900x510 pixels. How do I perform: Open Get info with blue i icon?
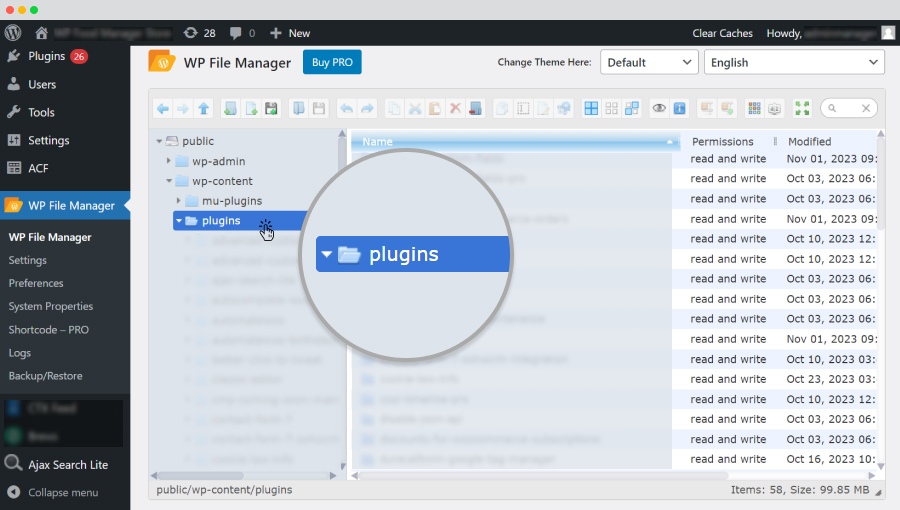(x=680, y=108)
